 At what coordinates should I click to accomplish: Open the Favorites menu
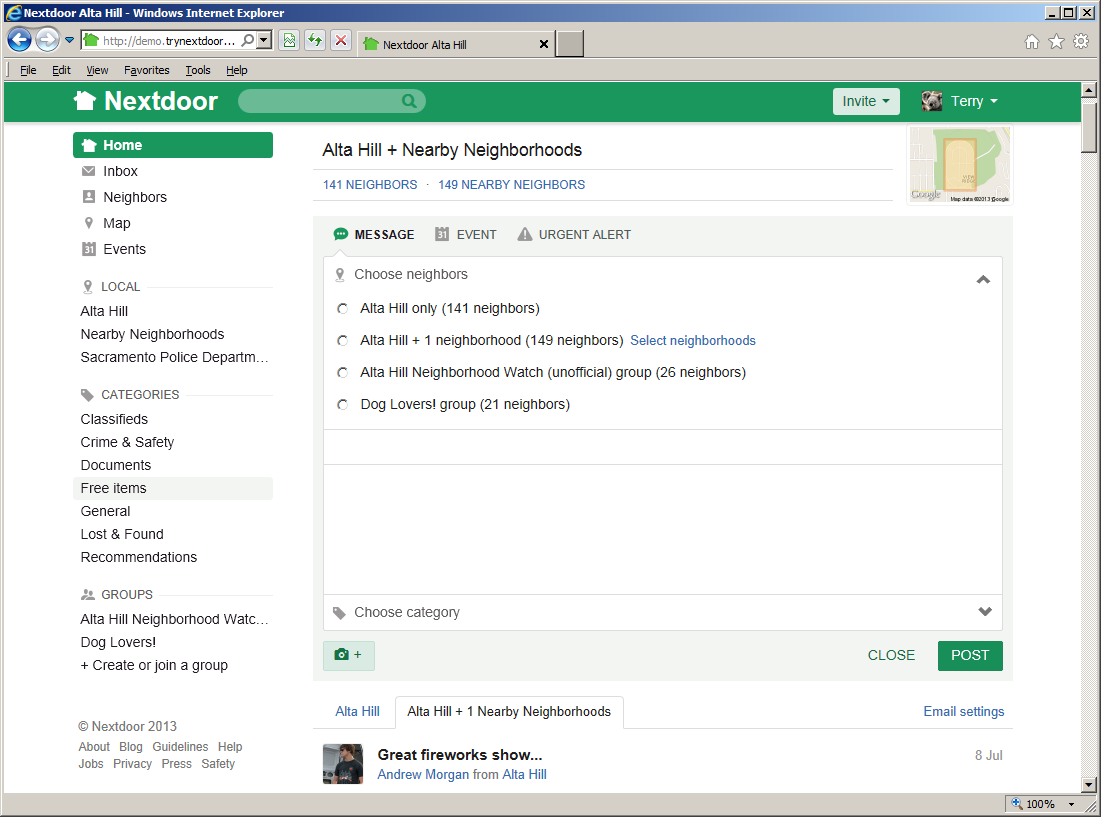(x=147, y=70)
